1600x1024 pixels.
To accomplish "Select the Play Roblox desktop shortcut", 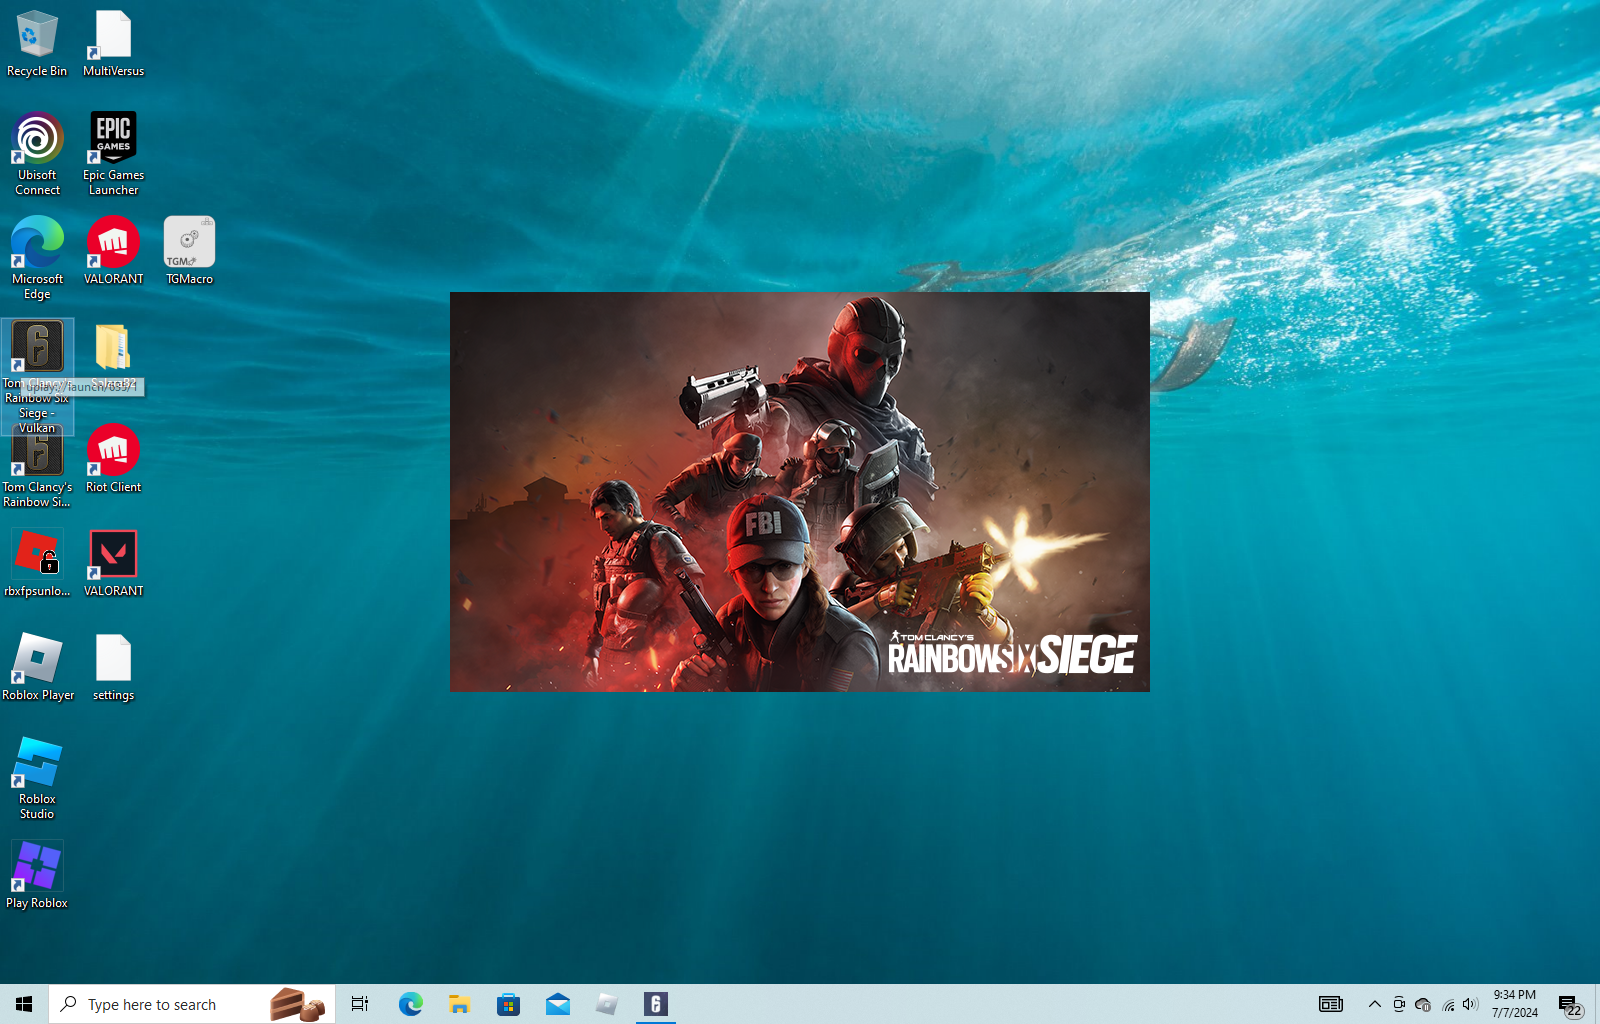I will [37, 875].
